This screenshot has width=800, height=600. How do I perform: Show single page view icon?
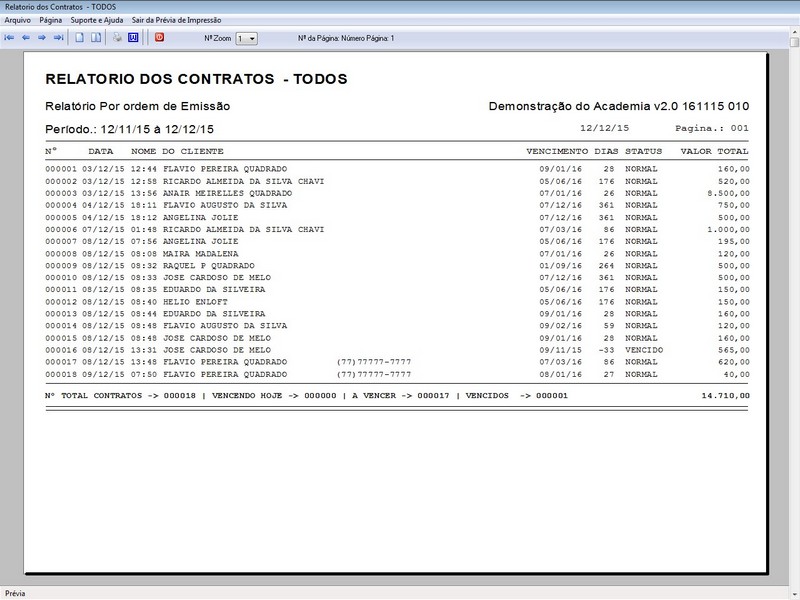point(80,38)
